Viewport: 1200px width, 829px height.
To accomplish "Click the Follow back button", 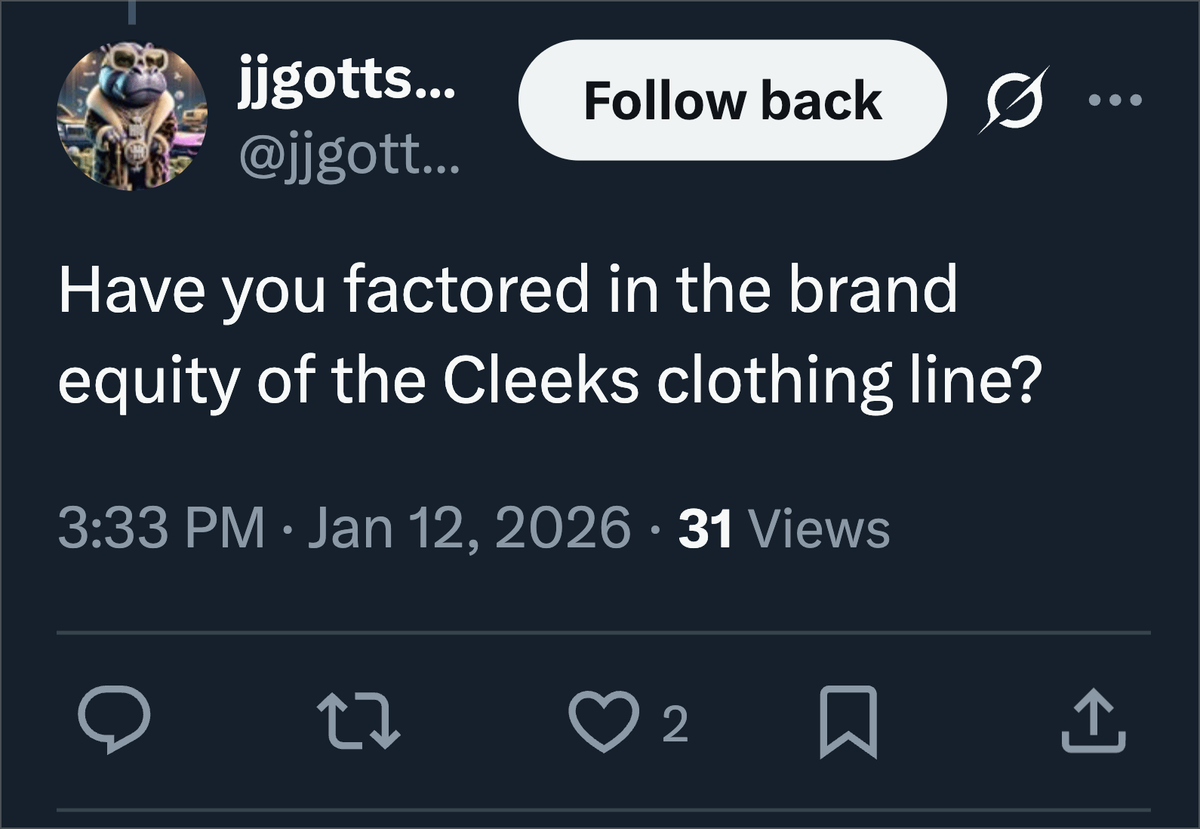I will pos(733,100).
